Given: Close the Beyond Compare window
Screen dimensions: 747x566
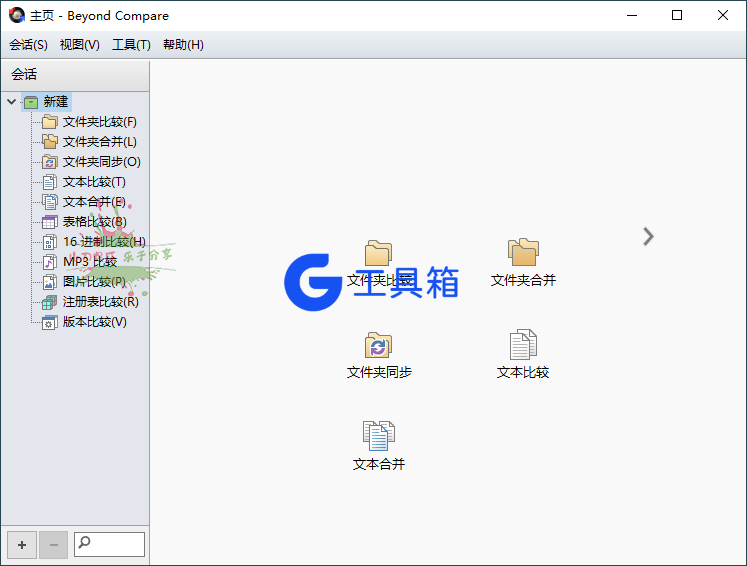Looking at the screenshot, I should click(x=723, y=15).
